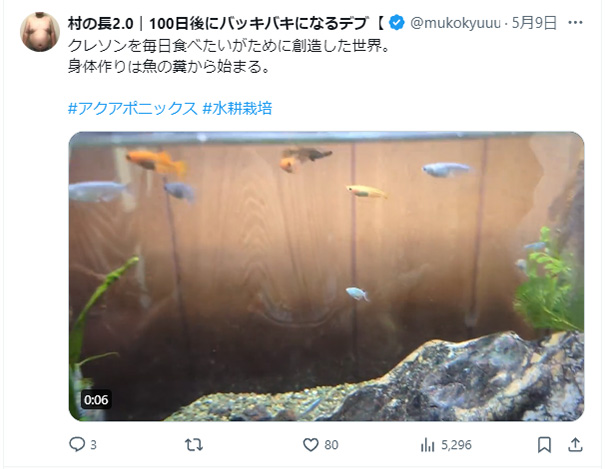Repost this tweet with the retweet icon
605x469 pixels.
194,445
